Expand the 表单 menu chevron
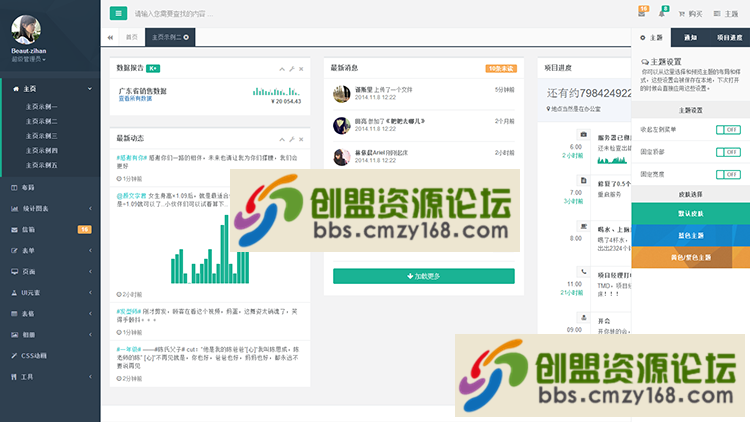This screenshot has width=750, height=422. (90, 251)
